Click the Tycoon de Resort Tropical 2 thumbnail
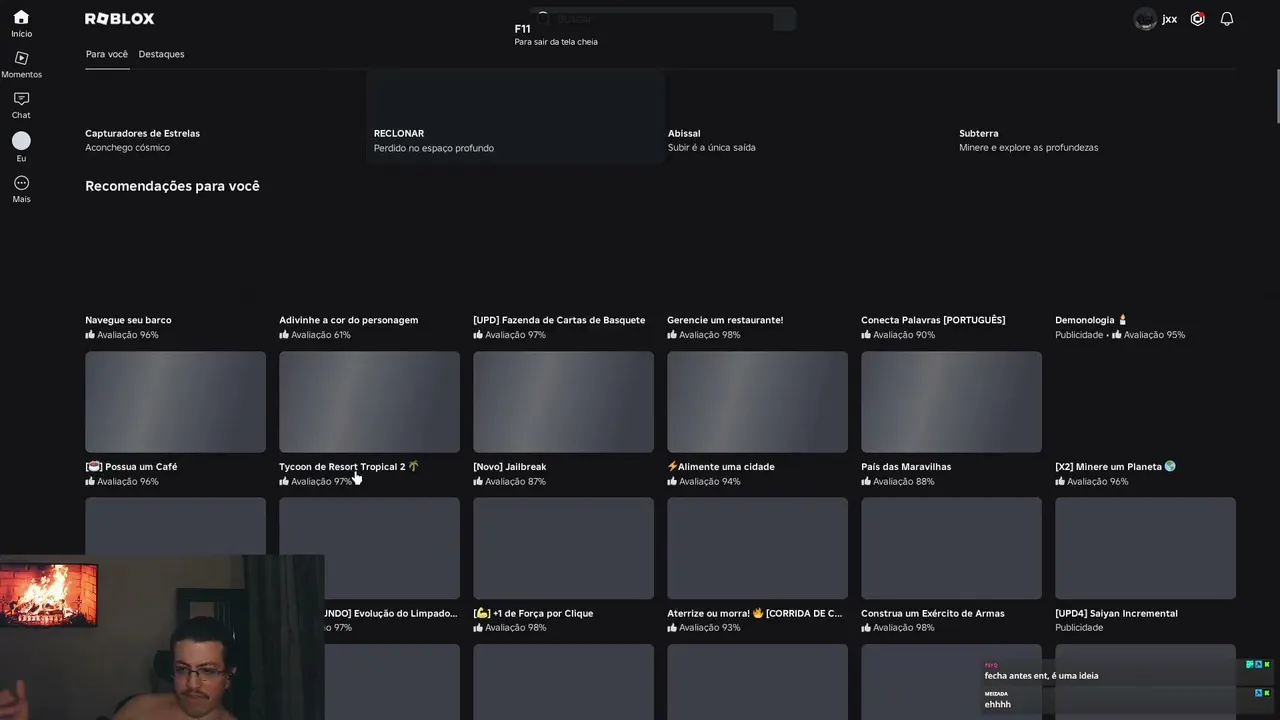 [x=369, y=402]
